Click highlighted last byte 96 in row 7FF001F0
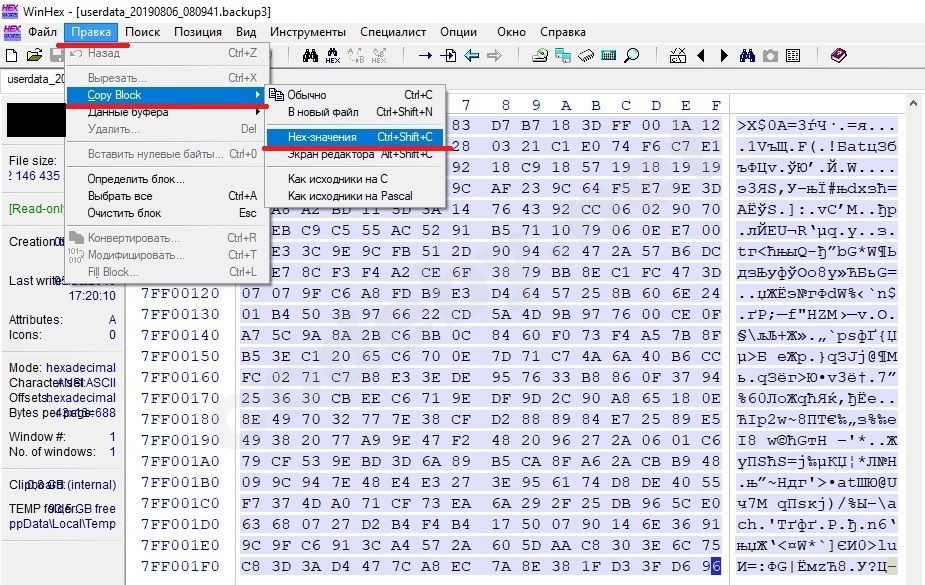925x585 pixels. tap(711, 566)
